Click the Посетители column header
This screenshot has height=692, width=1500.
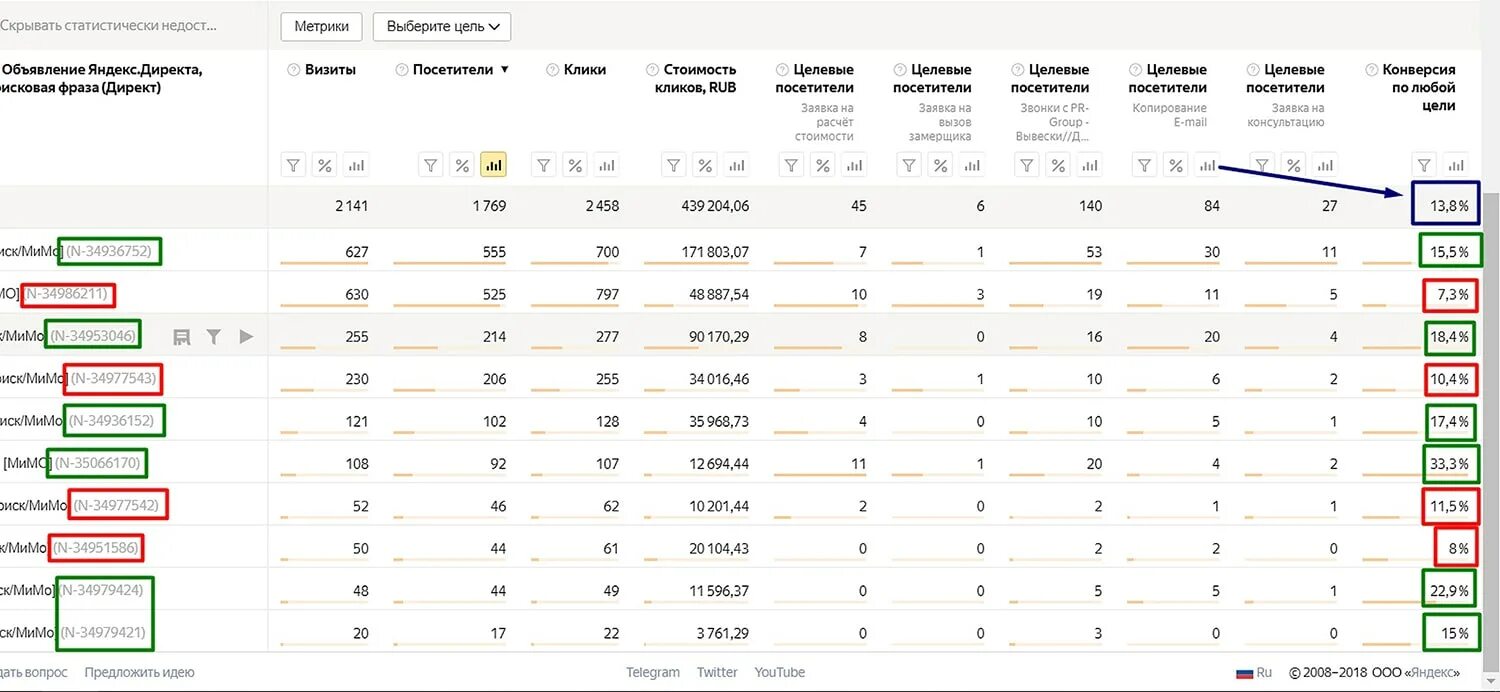point(453,70)
